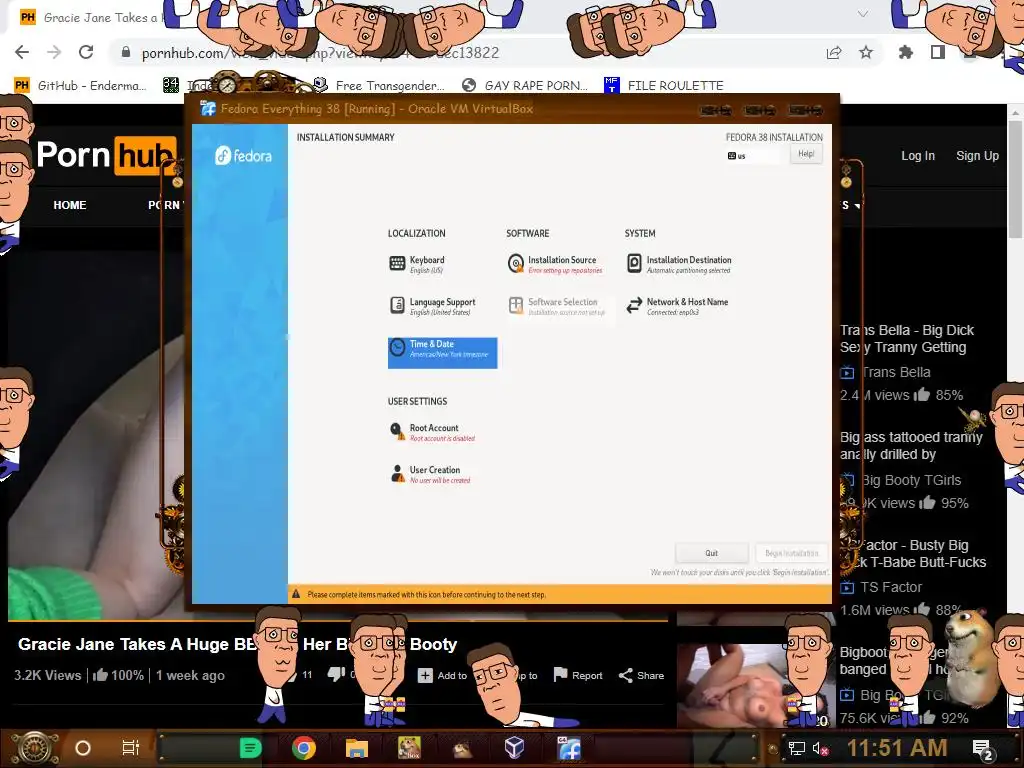1024x768 pixels.
Task: Open the VirtualBox cube icon on taskbar
Action: coord(515,747)
